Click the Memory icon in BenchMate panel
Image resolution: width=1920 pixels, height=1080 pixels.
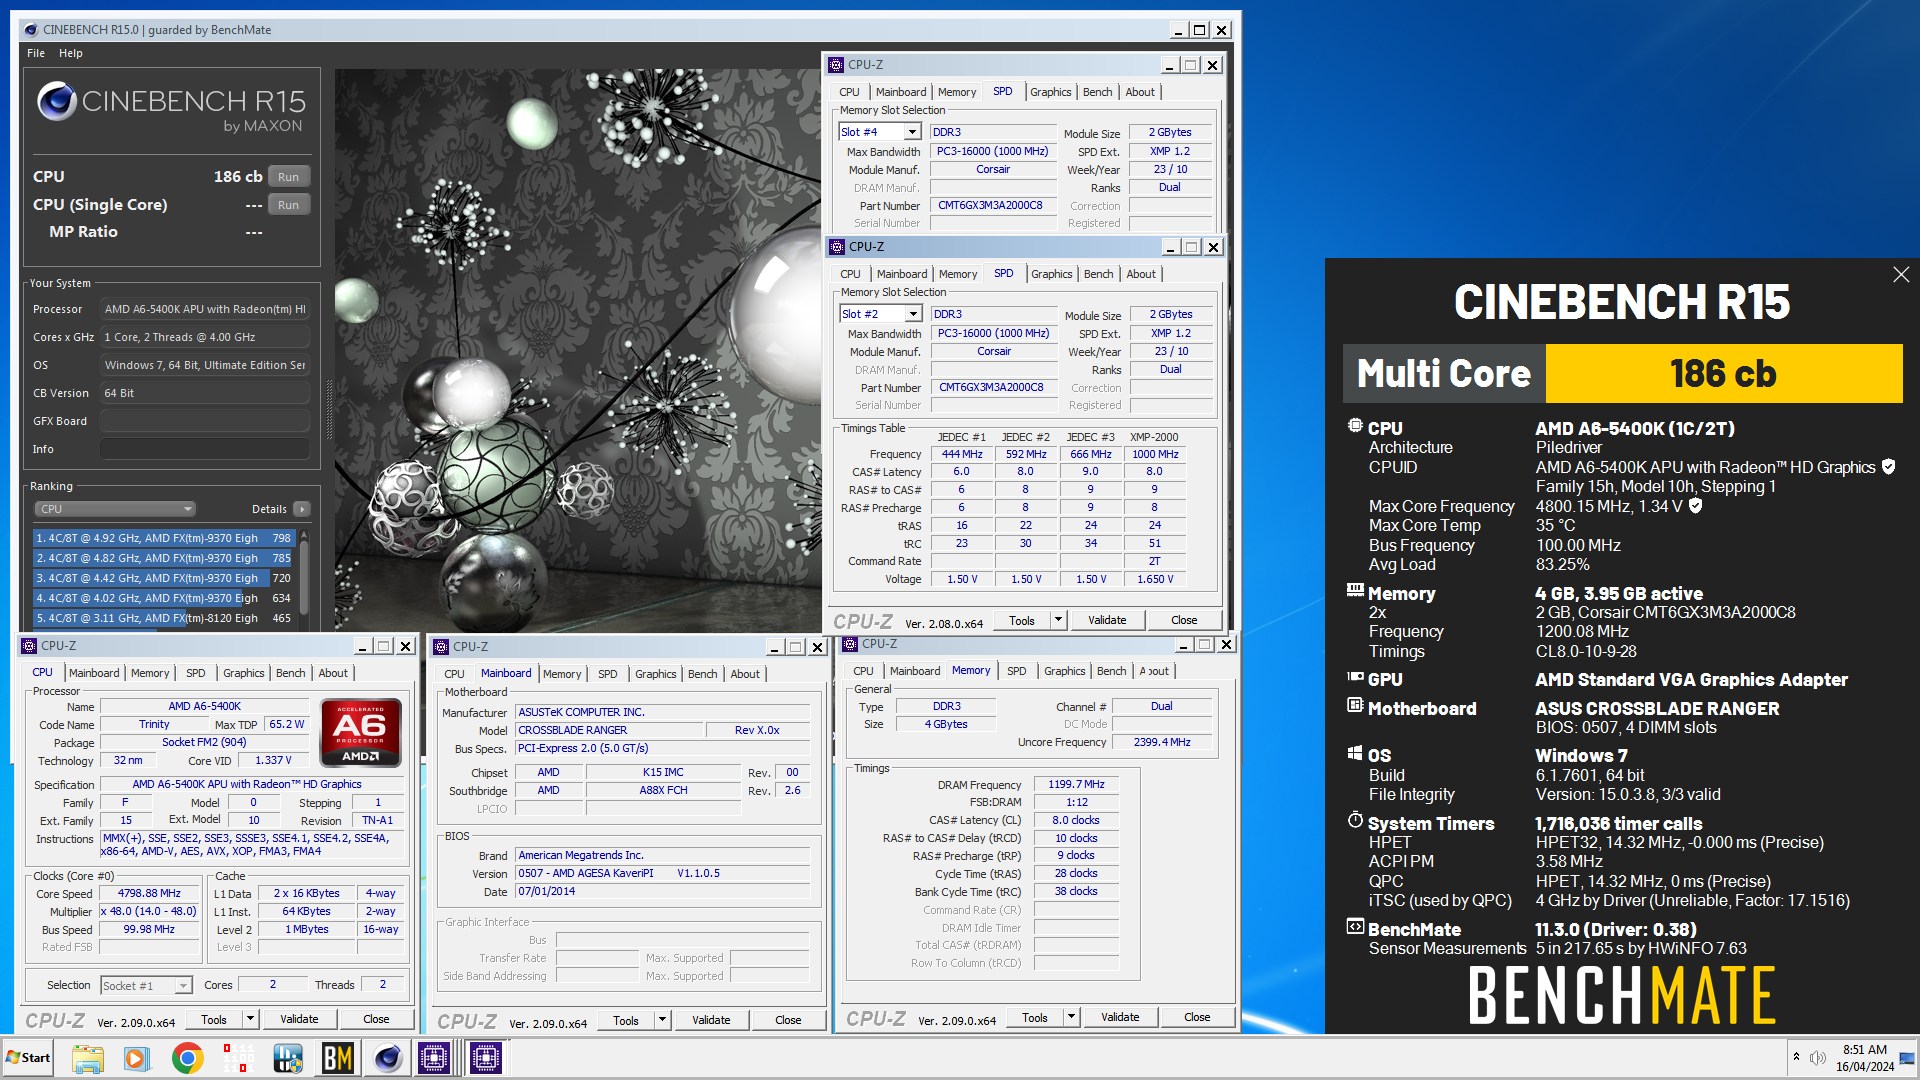coord(1355,590)
